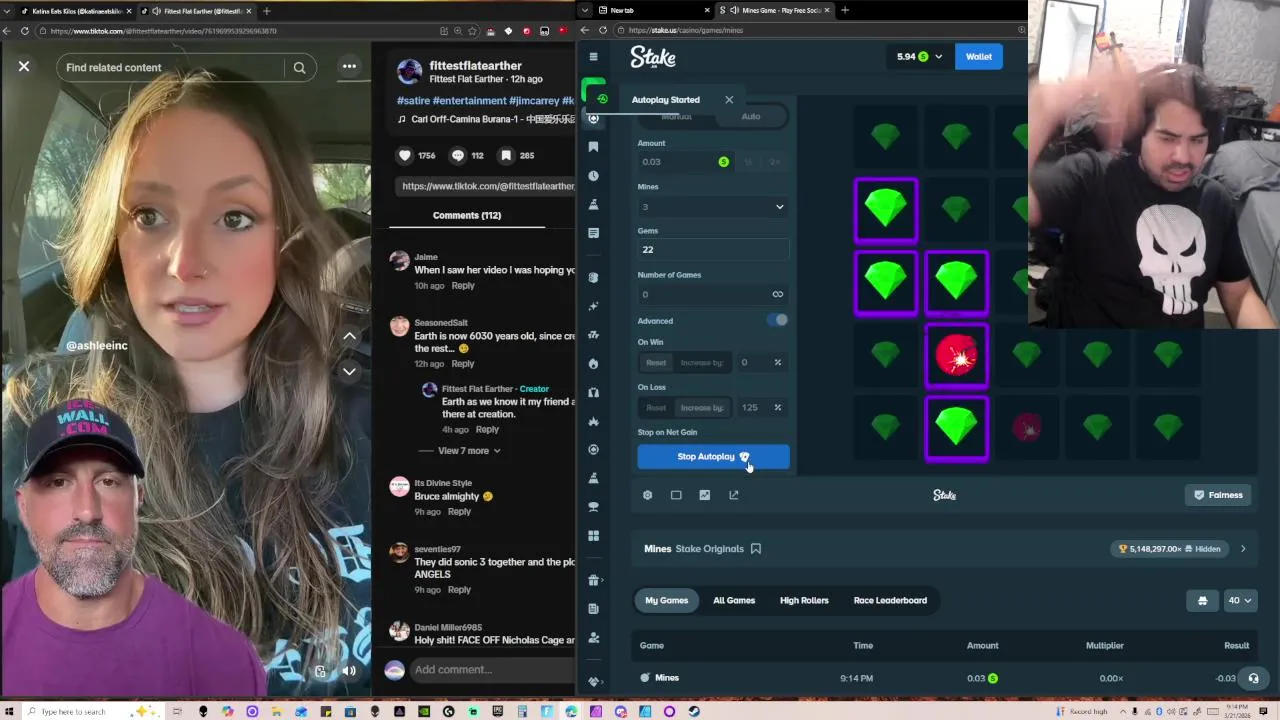Switch to Auto bet mode tab
The width and height of the screenshot is (1280, 720).
pos(750,117)
